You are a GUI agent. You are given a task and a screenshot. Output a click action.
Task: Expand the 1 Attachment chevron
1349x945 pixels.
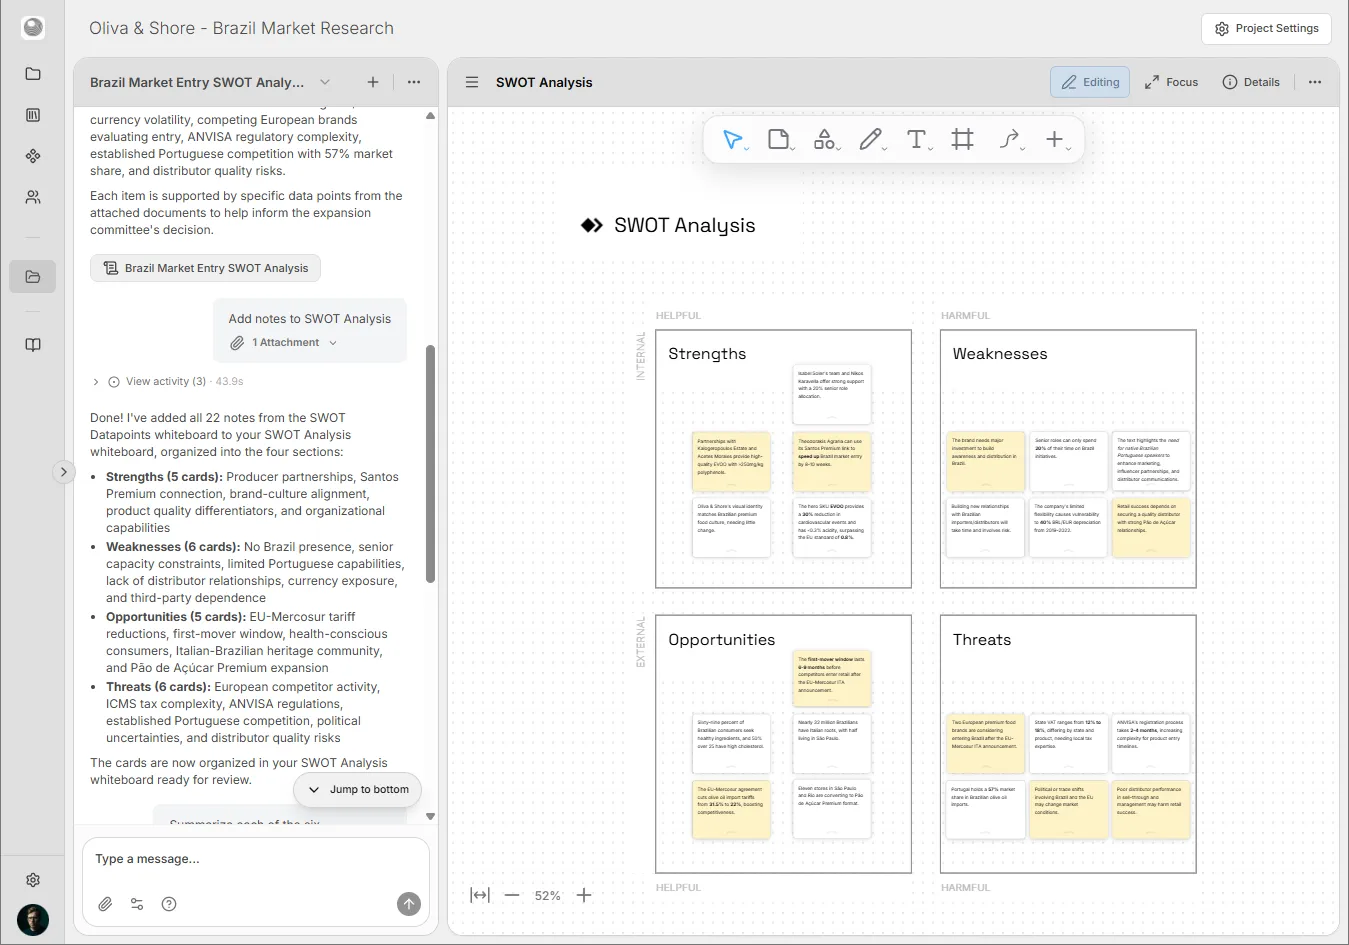tap(333, 343)
